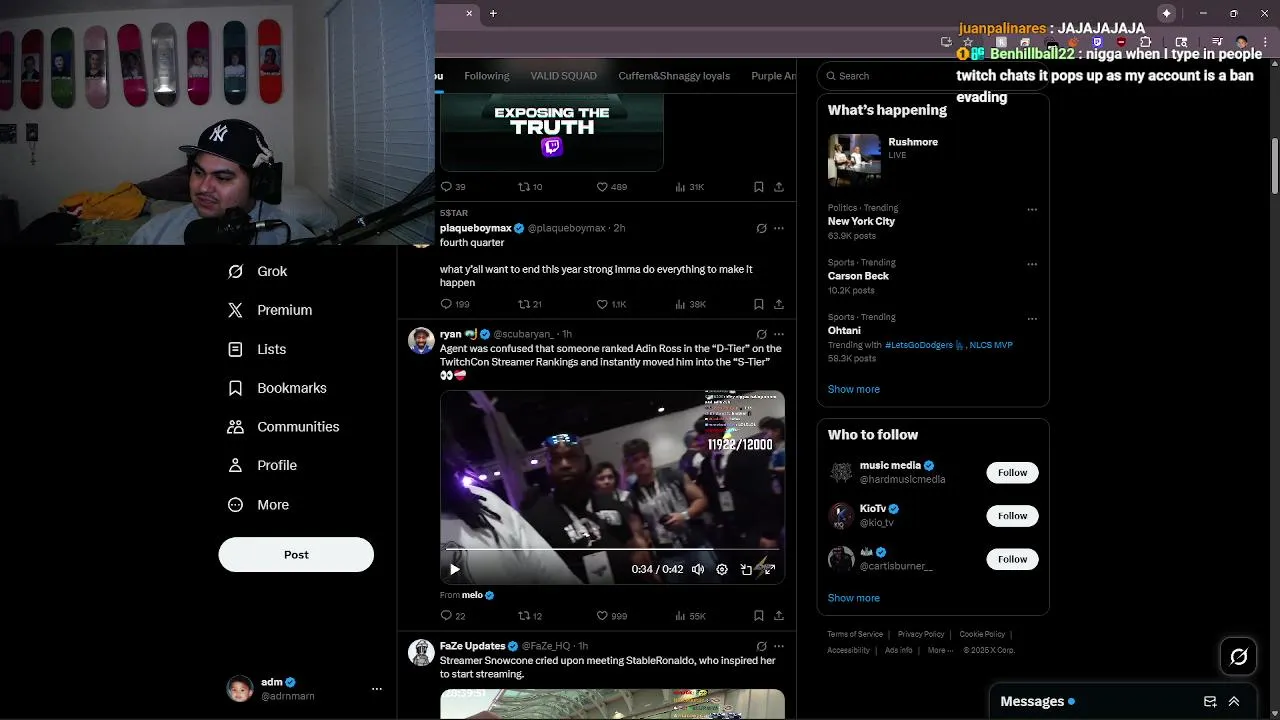Repost plaqueboymax fourth quarter post
Screen dimensions: 1280x720
pyautogui.click(x=530, y=304)
